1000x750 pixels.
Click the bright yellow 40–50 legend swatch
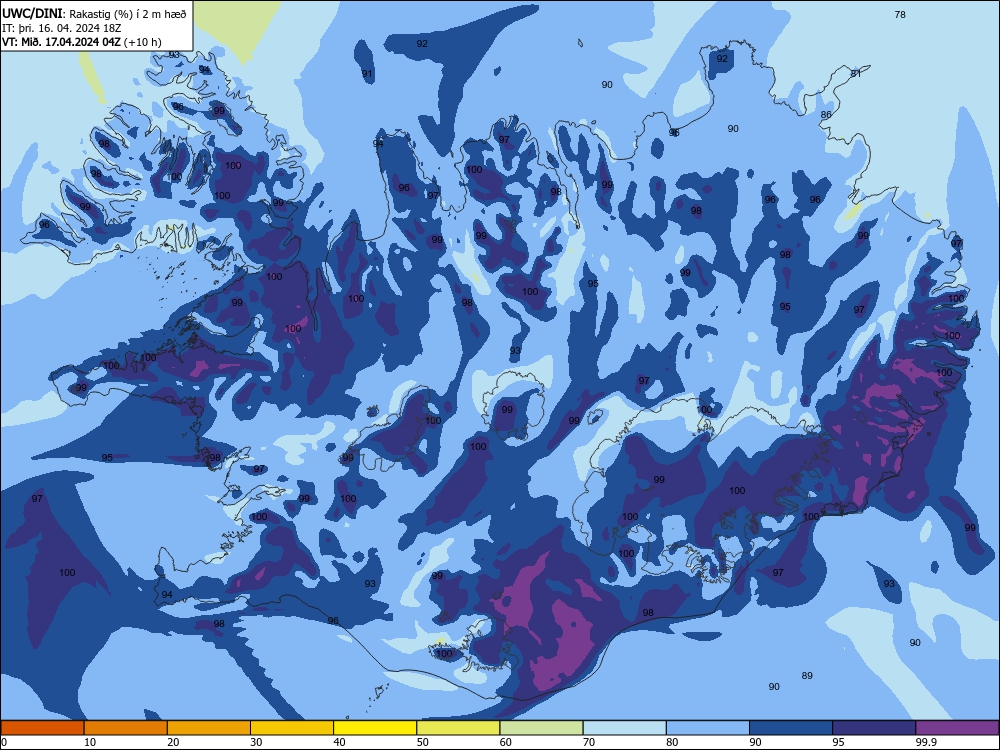click(375, 728)
